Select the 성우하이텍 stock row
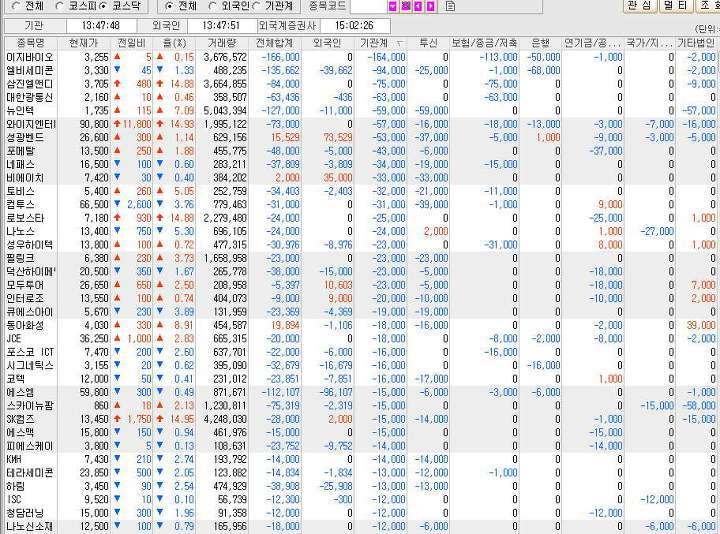Viewport: 720px width, 534px height. (360, 245)
